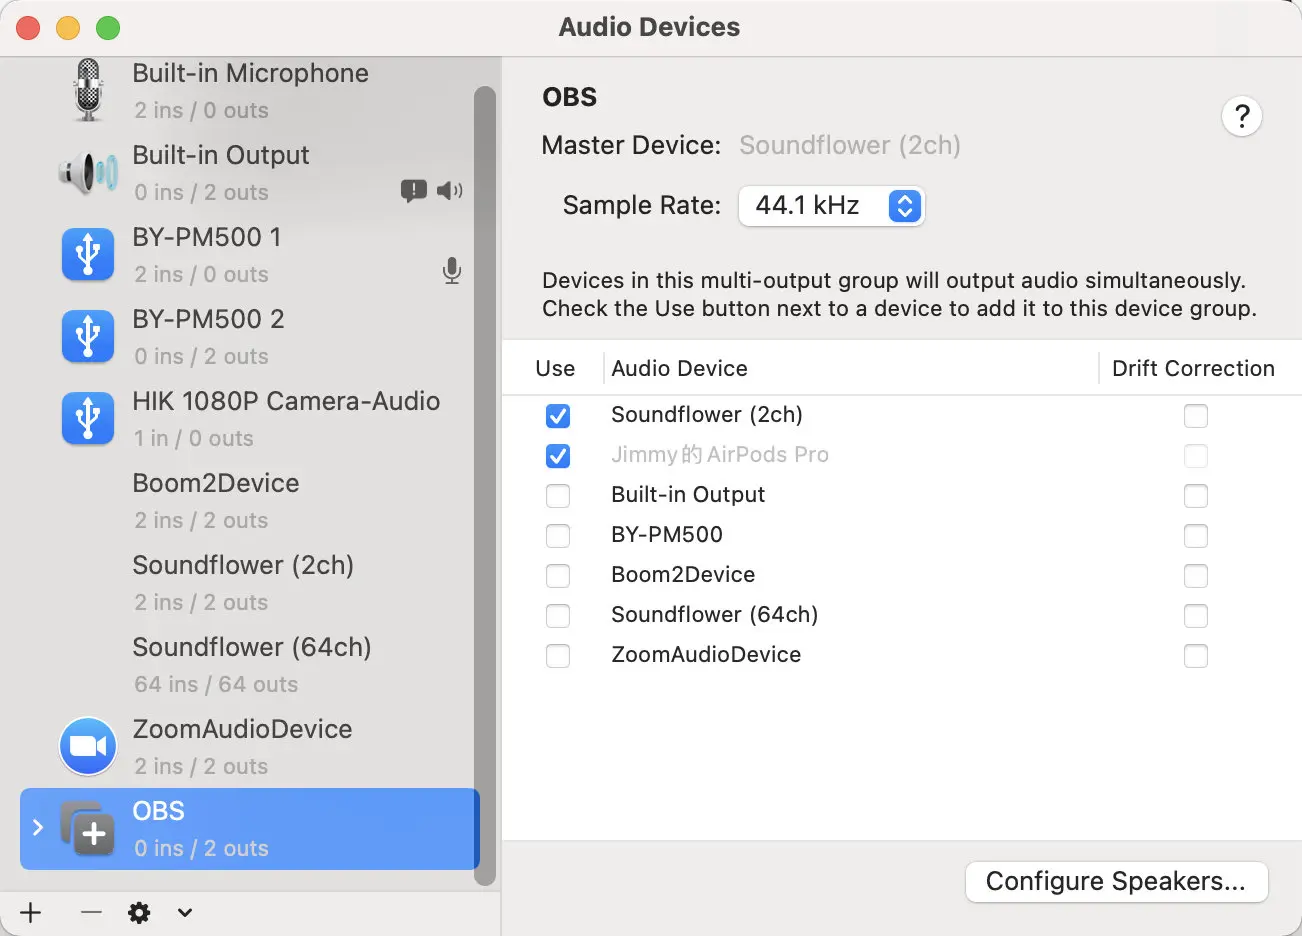Screen dimensions: 1302x936
Task: Click the Built-in Microphone icon
Action: click(88, 91)
